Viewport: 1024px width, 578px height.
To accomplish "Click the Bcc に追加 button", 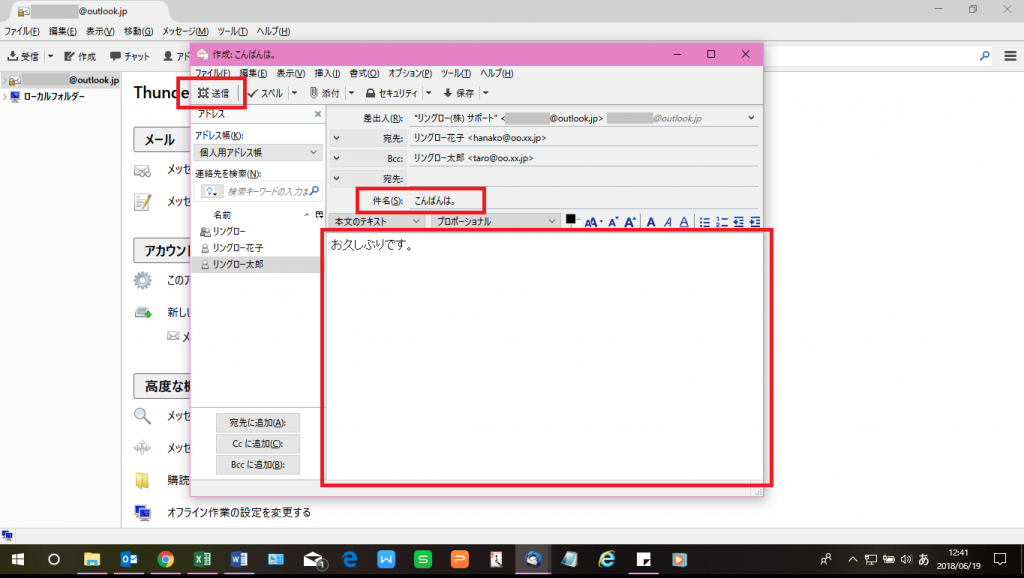I will coord(258,464).
